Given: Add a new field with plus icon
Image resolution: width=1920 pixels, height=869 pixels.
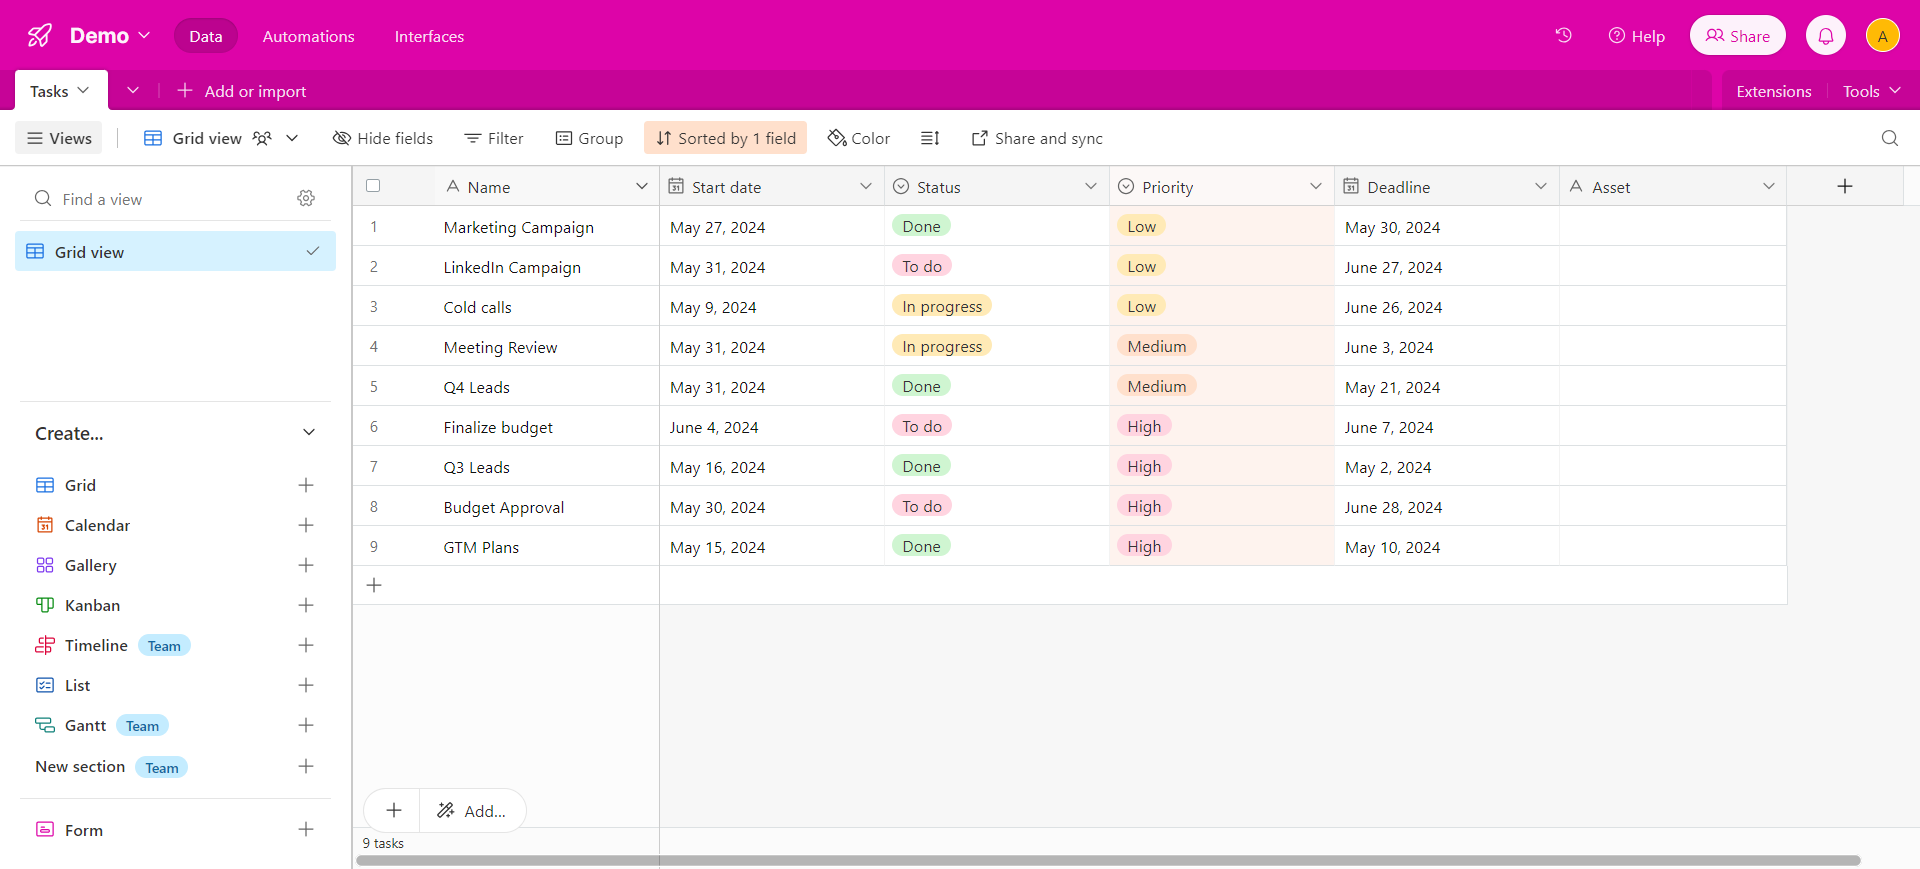Looking at the screenshot, I should pyautogui.click(x=1845, y=186).
